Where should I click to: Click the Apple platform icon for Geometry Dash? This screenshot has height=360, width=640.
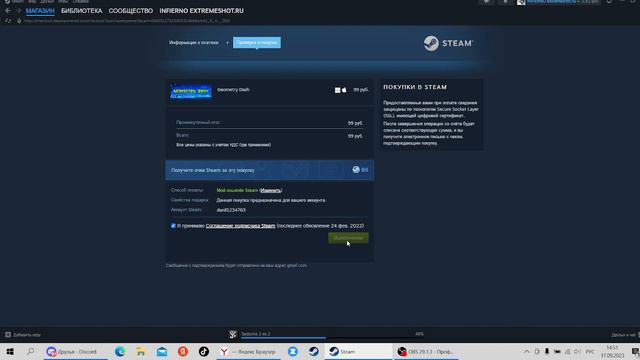point(344,90)
